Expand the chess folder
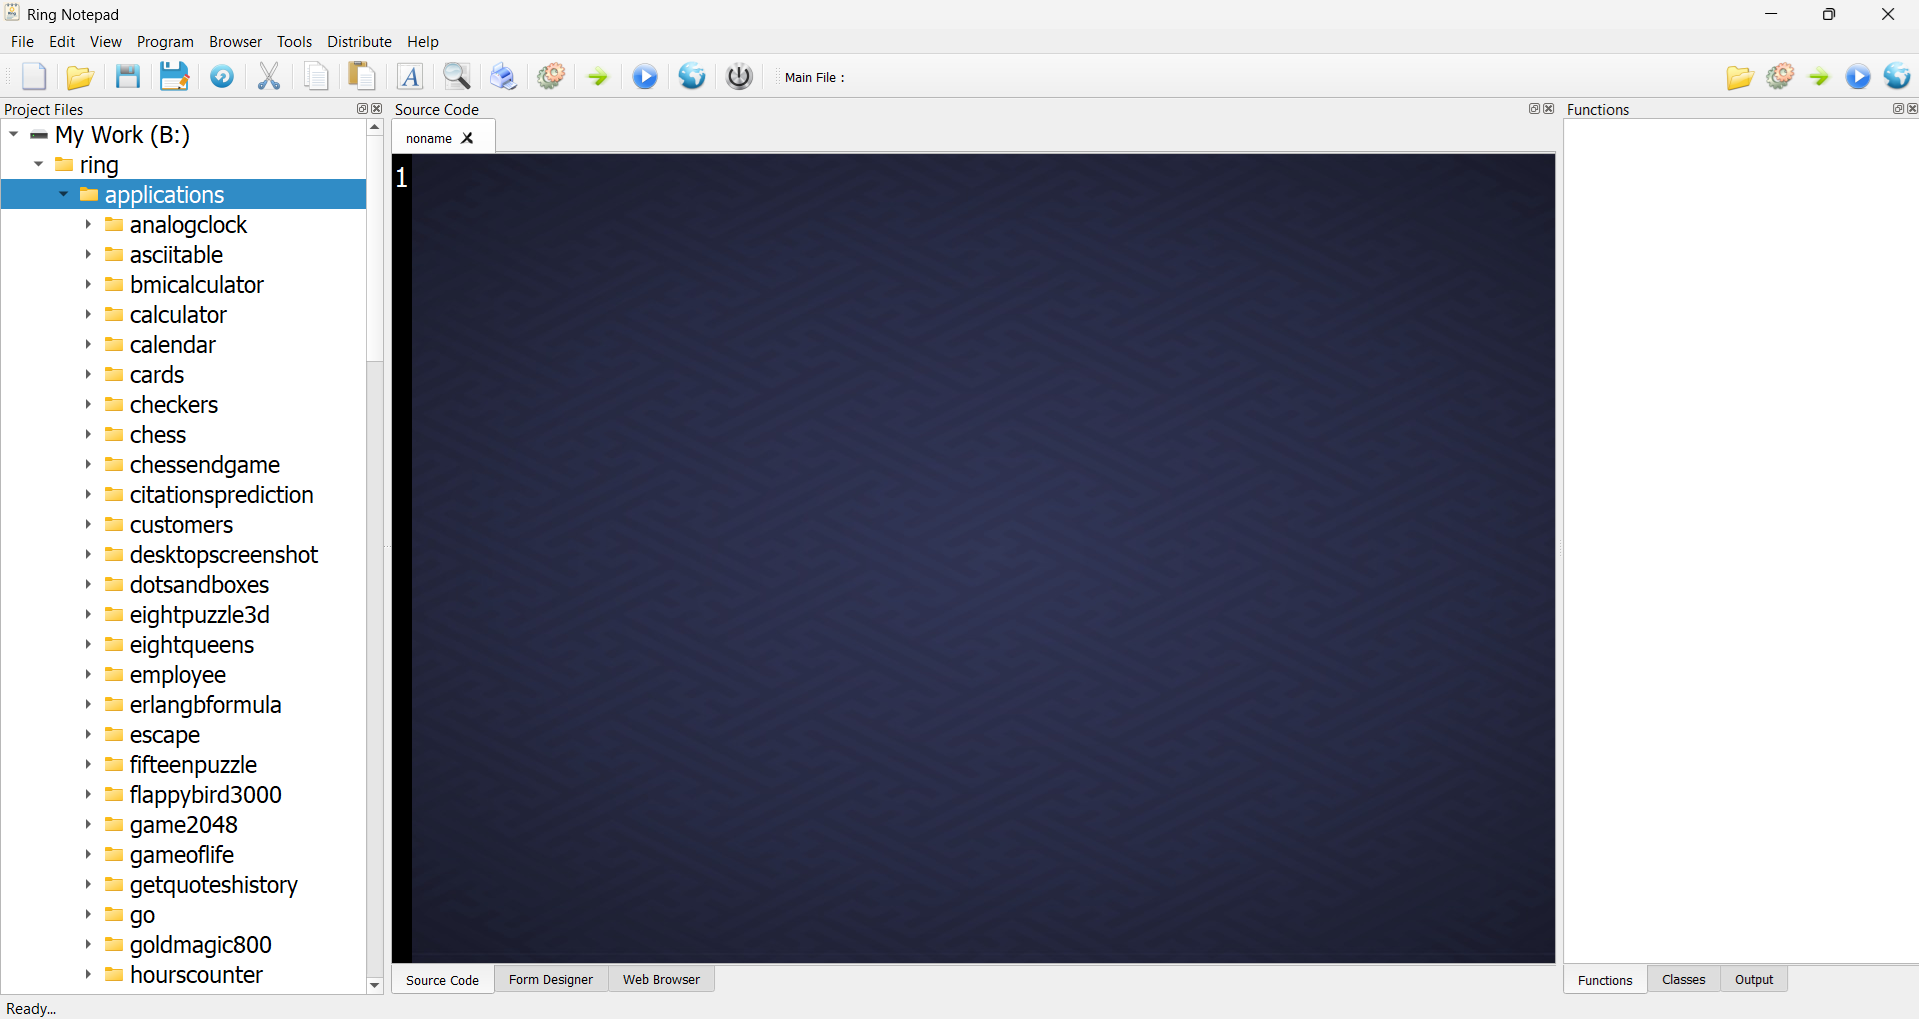 pos(88,434)
